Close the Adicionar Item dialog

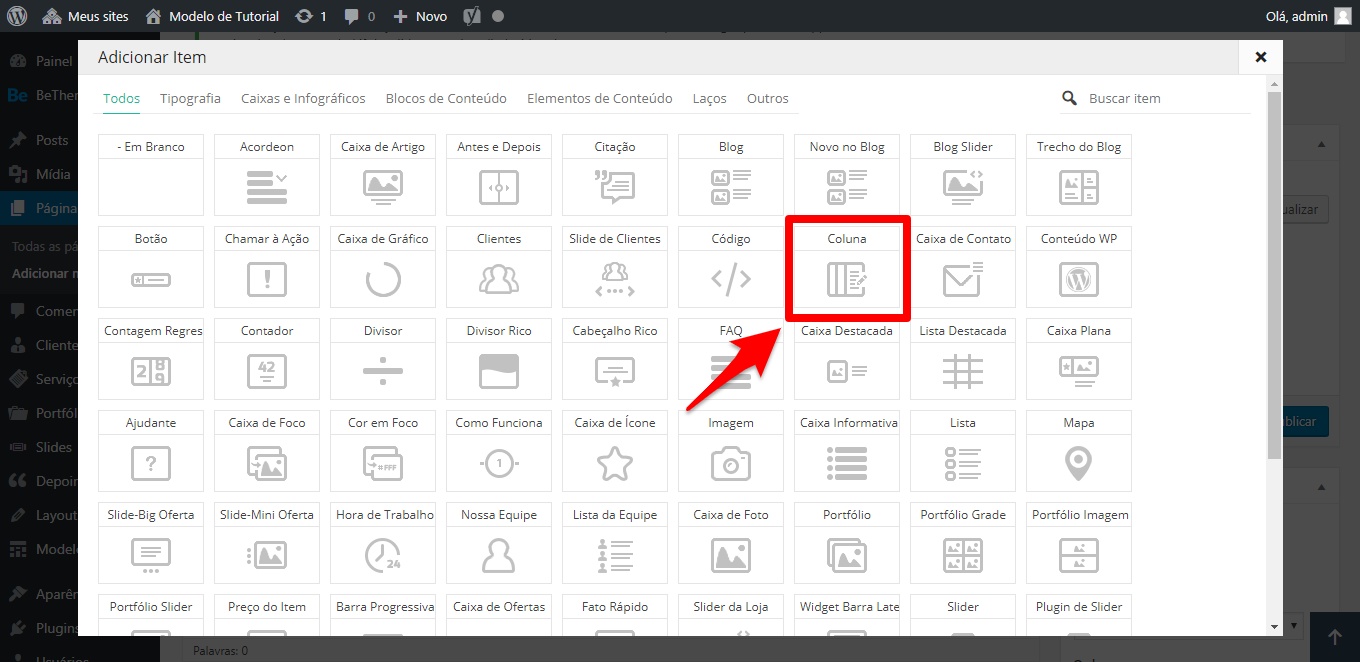(1261, 58)
